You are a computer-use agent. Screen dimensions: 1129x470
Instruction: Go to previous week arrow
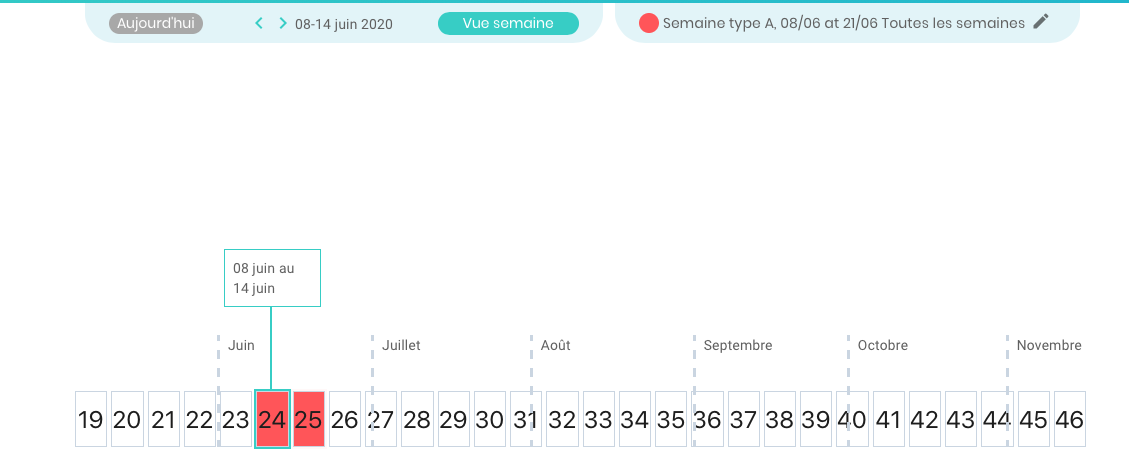(x=259, y=23)
